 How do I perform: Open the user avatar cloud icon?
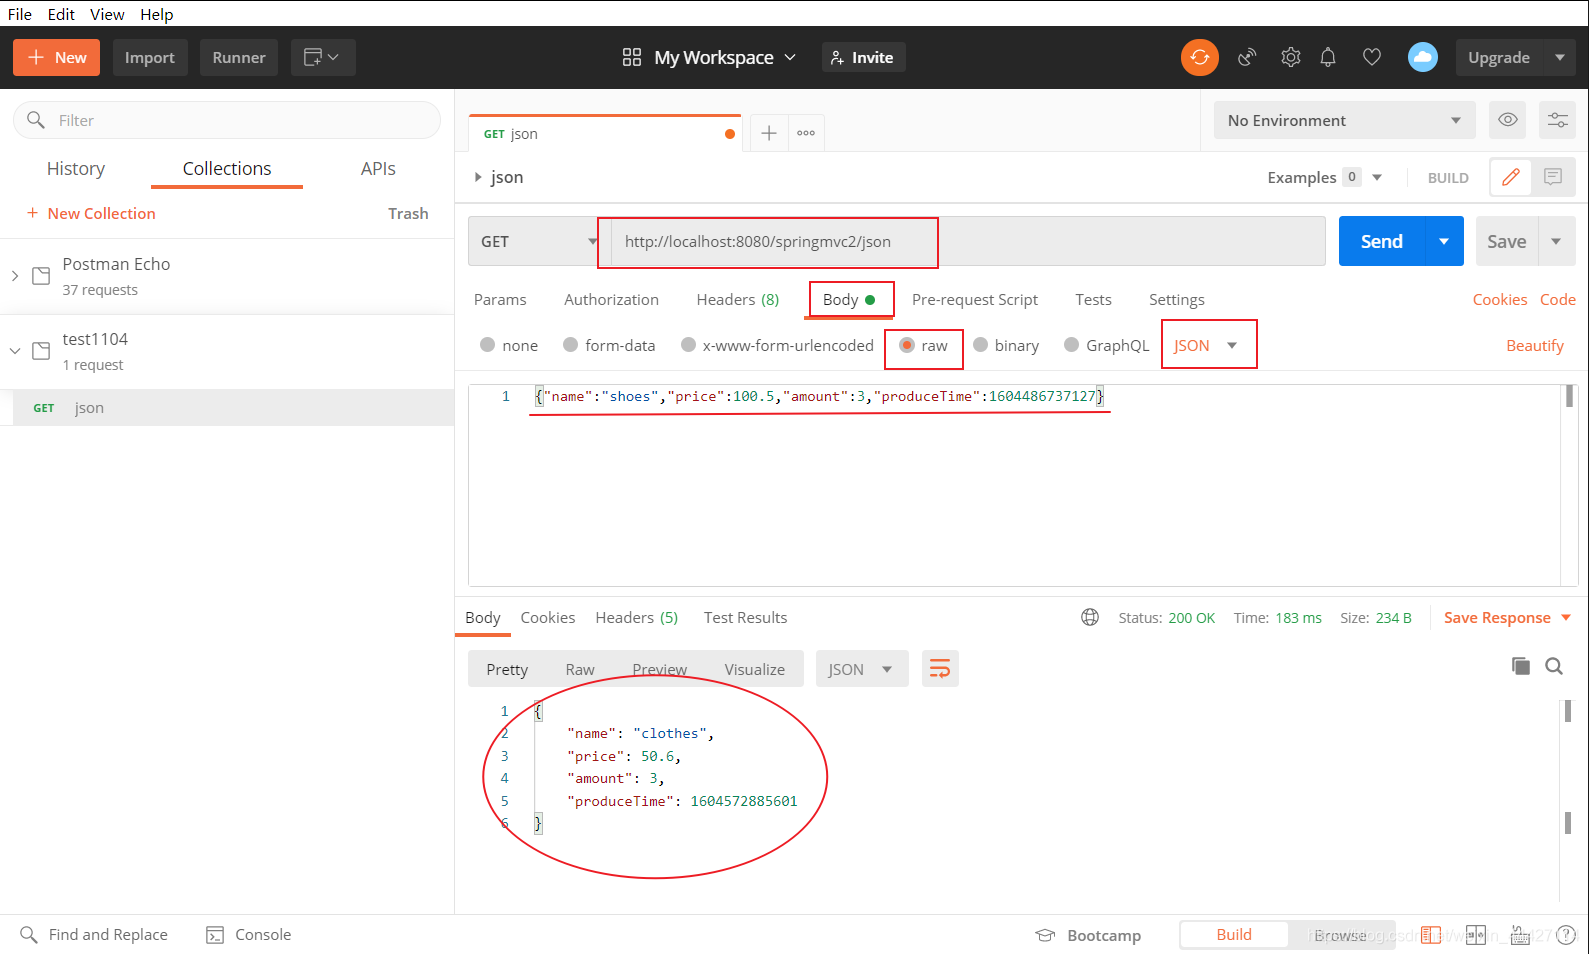coord(1422,57)
